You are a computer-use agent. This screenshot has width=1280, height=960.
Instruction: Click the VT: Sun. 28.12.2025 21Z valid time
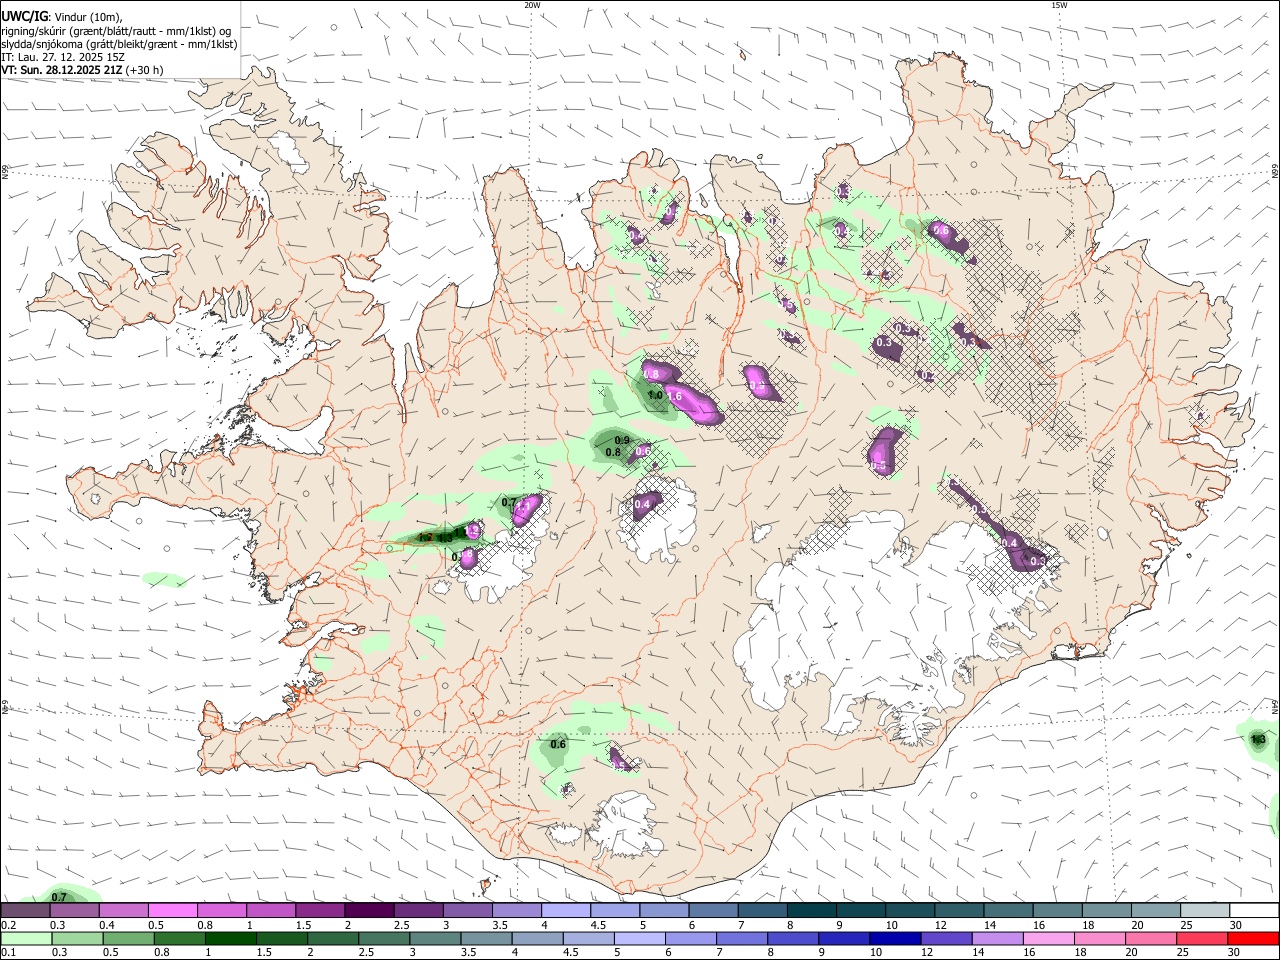[82, 70]
